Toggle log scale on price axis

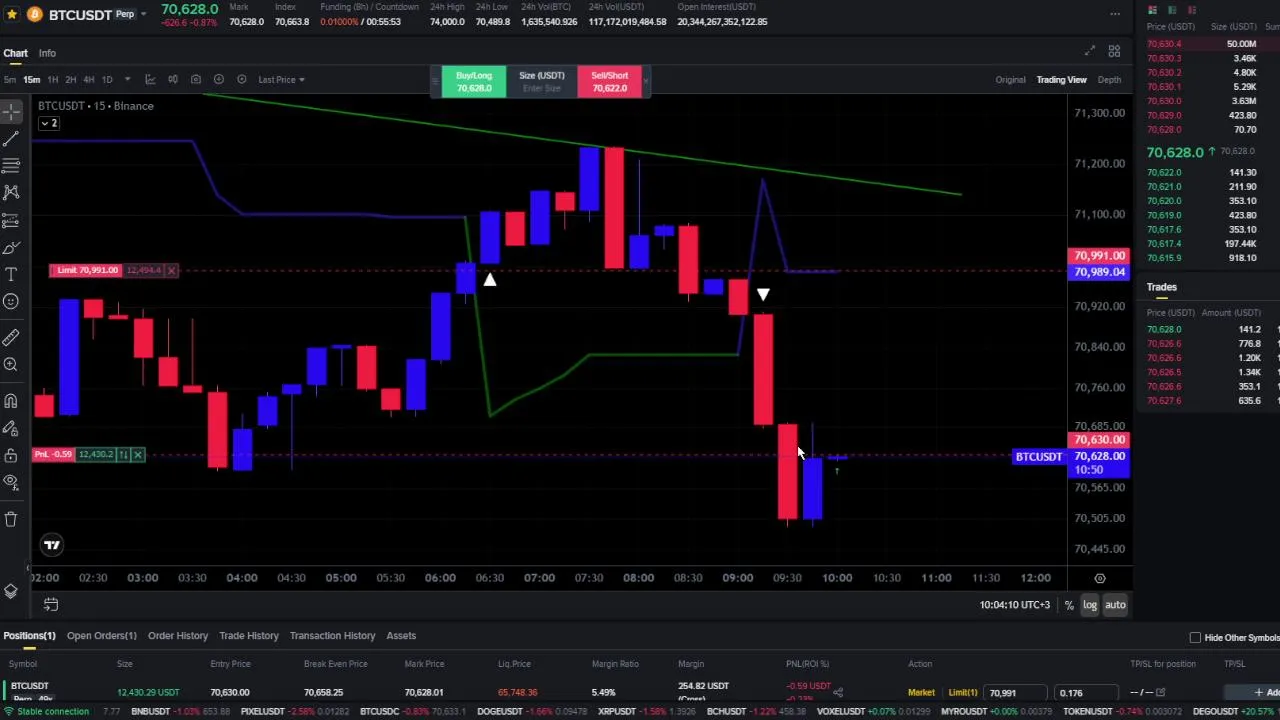pyautogui.click(x=1090, y=604)
